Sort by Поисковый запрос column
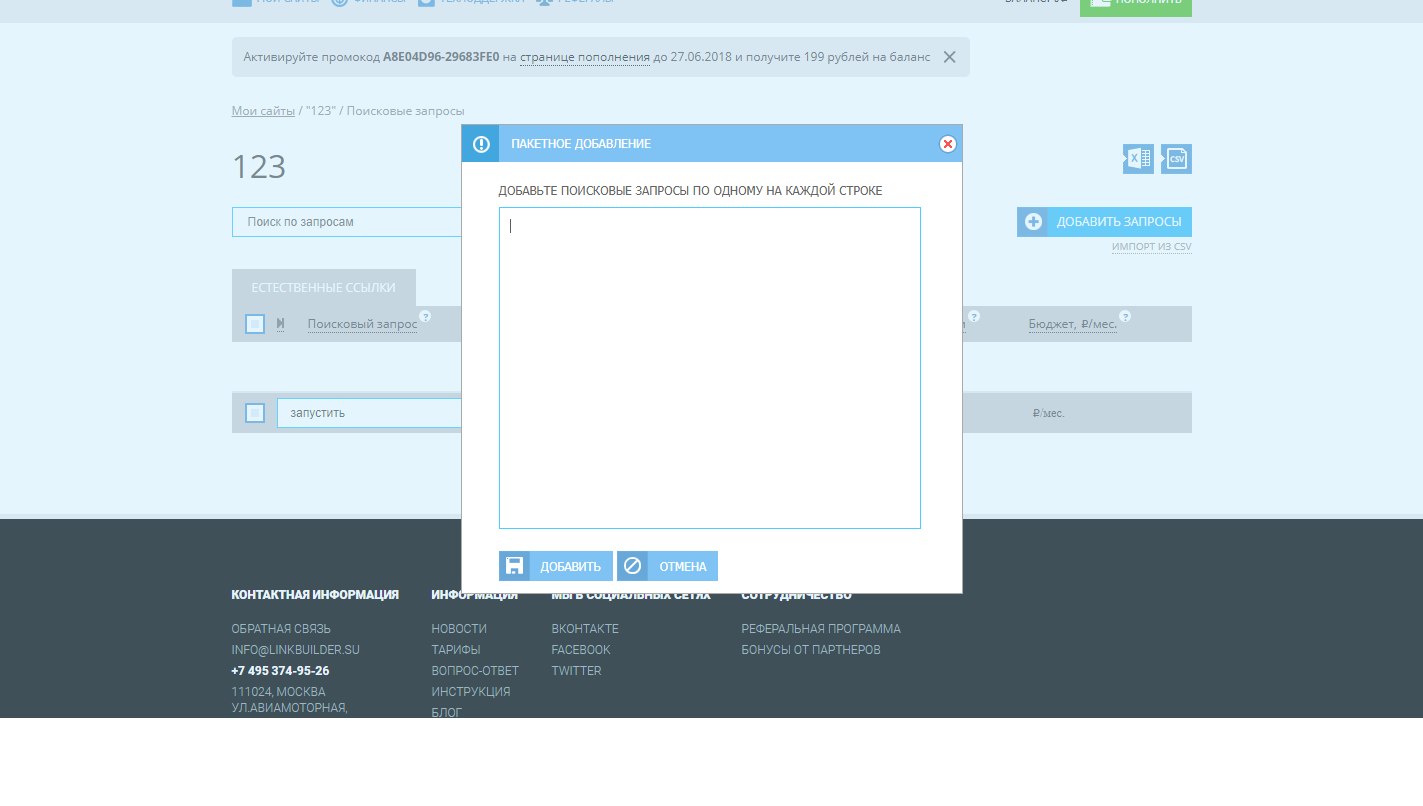This screenshot has width=1423, height=806. [362, 324]
